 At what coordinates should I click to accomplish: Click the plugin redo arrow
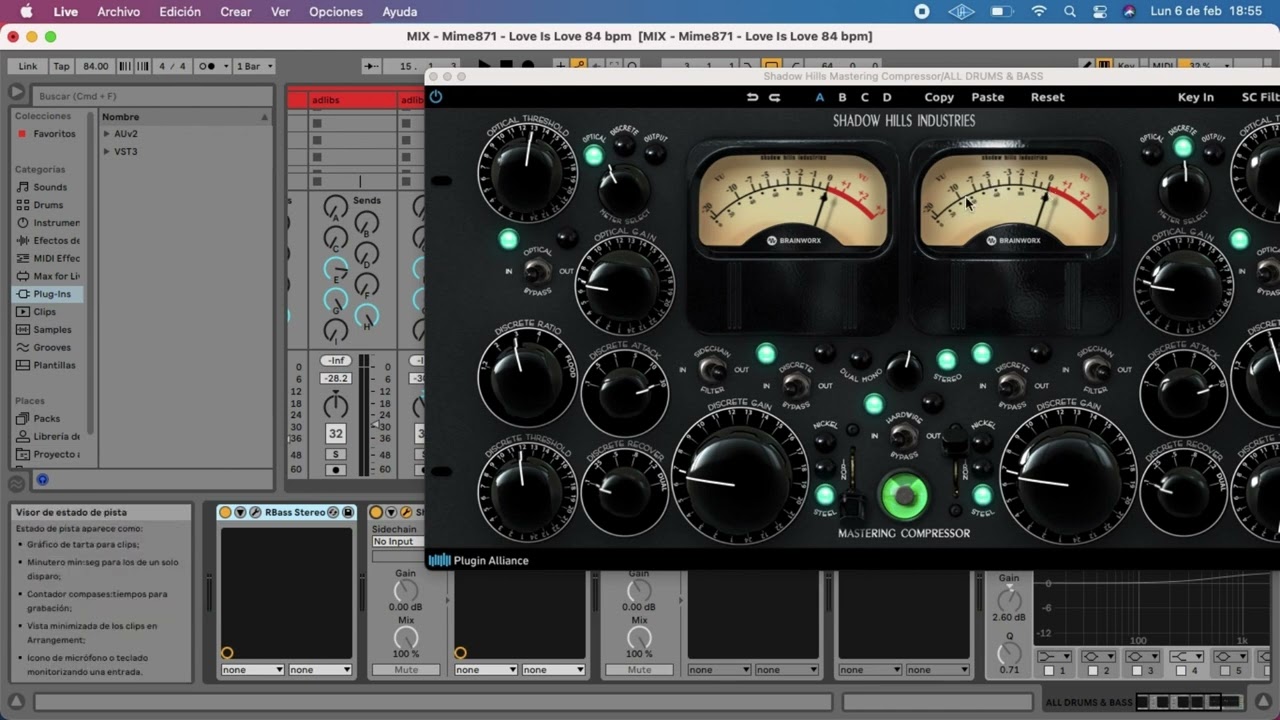pos(774,97)
